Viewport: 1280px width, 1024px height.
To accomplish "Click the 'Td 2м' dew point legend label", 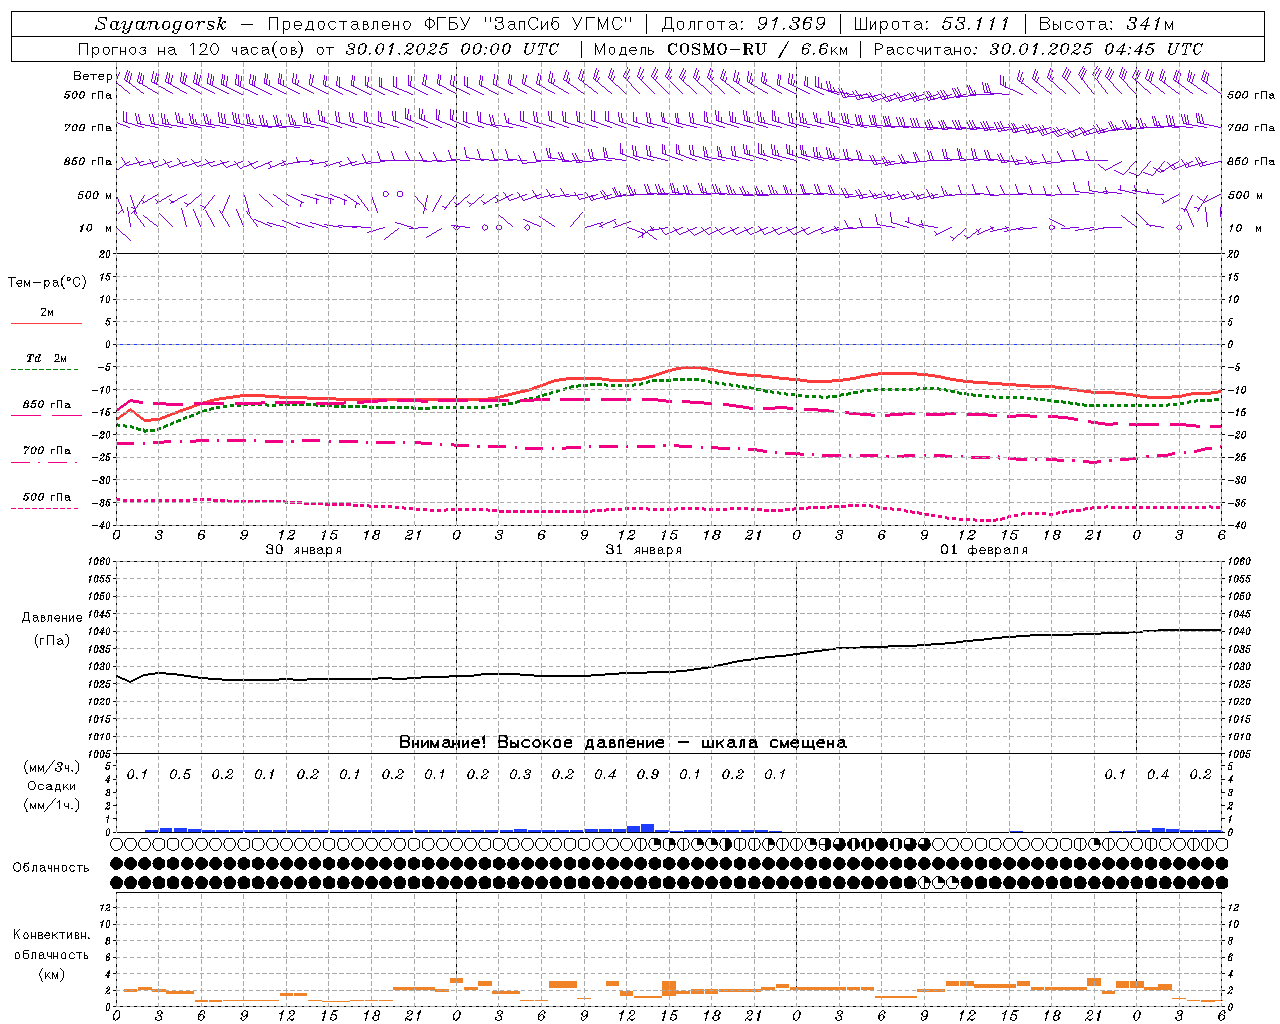I will coord(46,358).
